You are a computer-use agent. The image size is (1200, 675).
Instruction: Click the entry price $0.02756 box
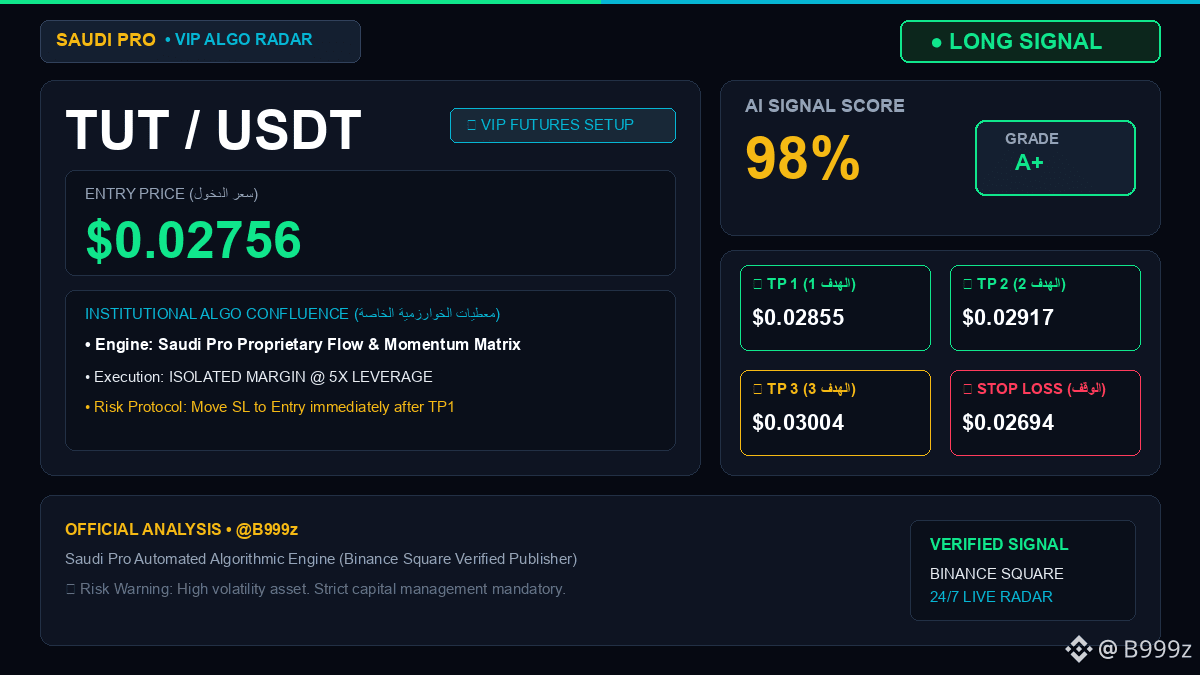(370, 223)
